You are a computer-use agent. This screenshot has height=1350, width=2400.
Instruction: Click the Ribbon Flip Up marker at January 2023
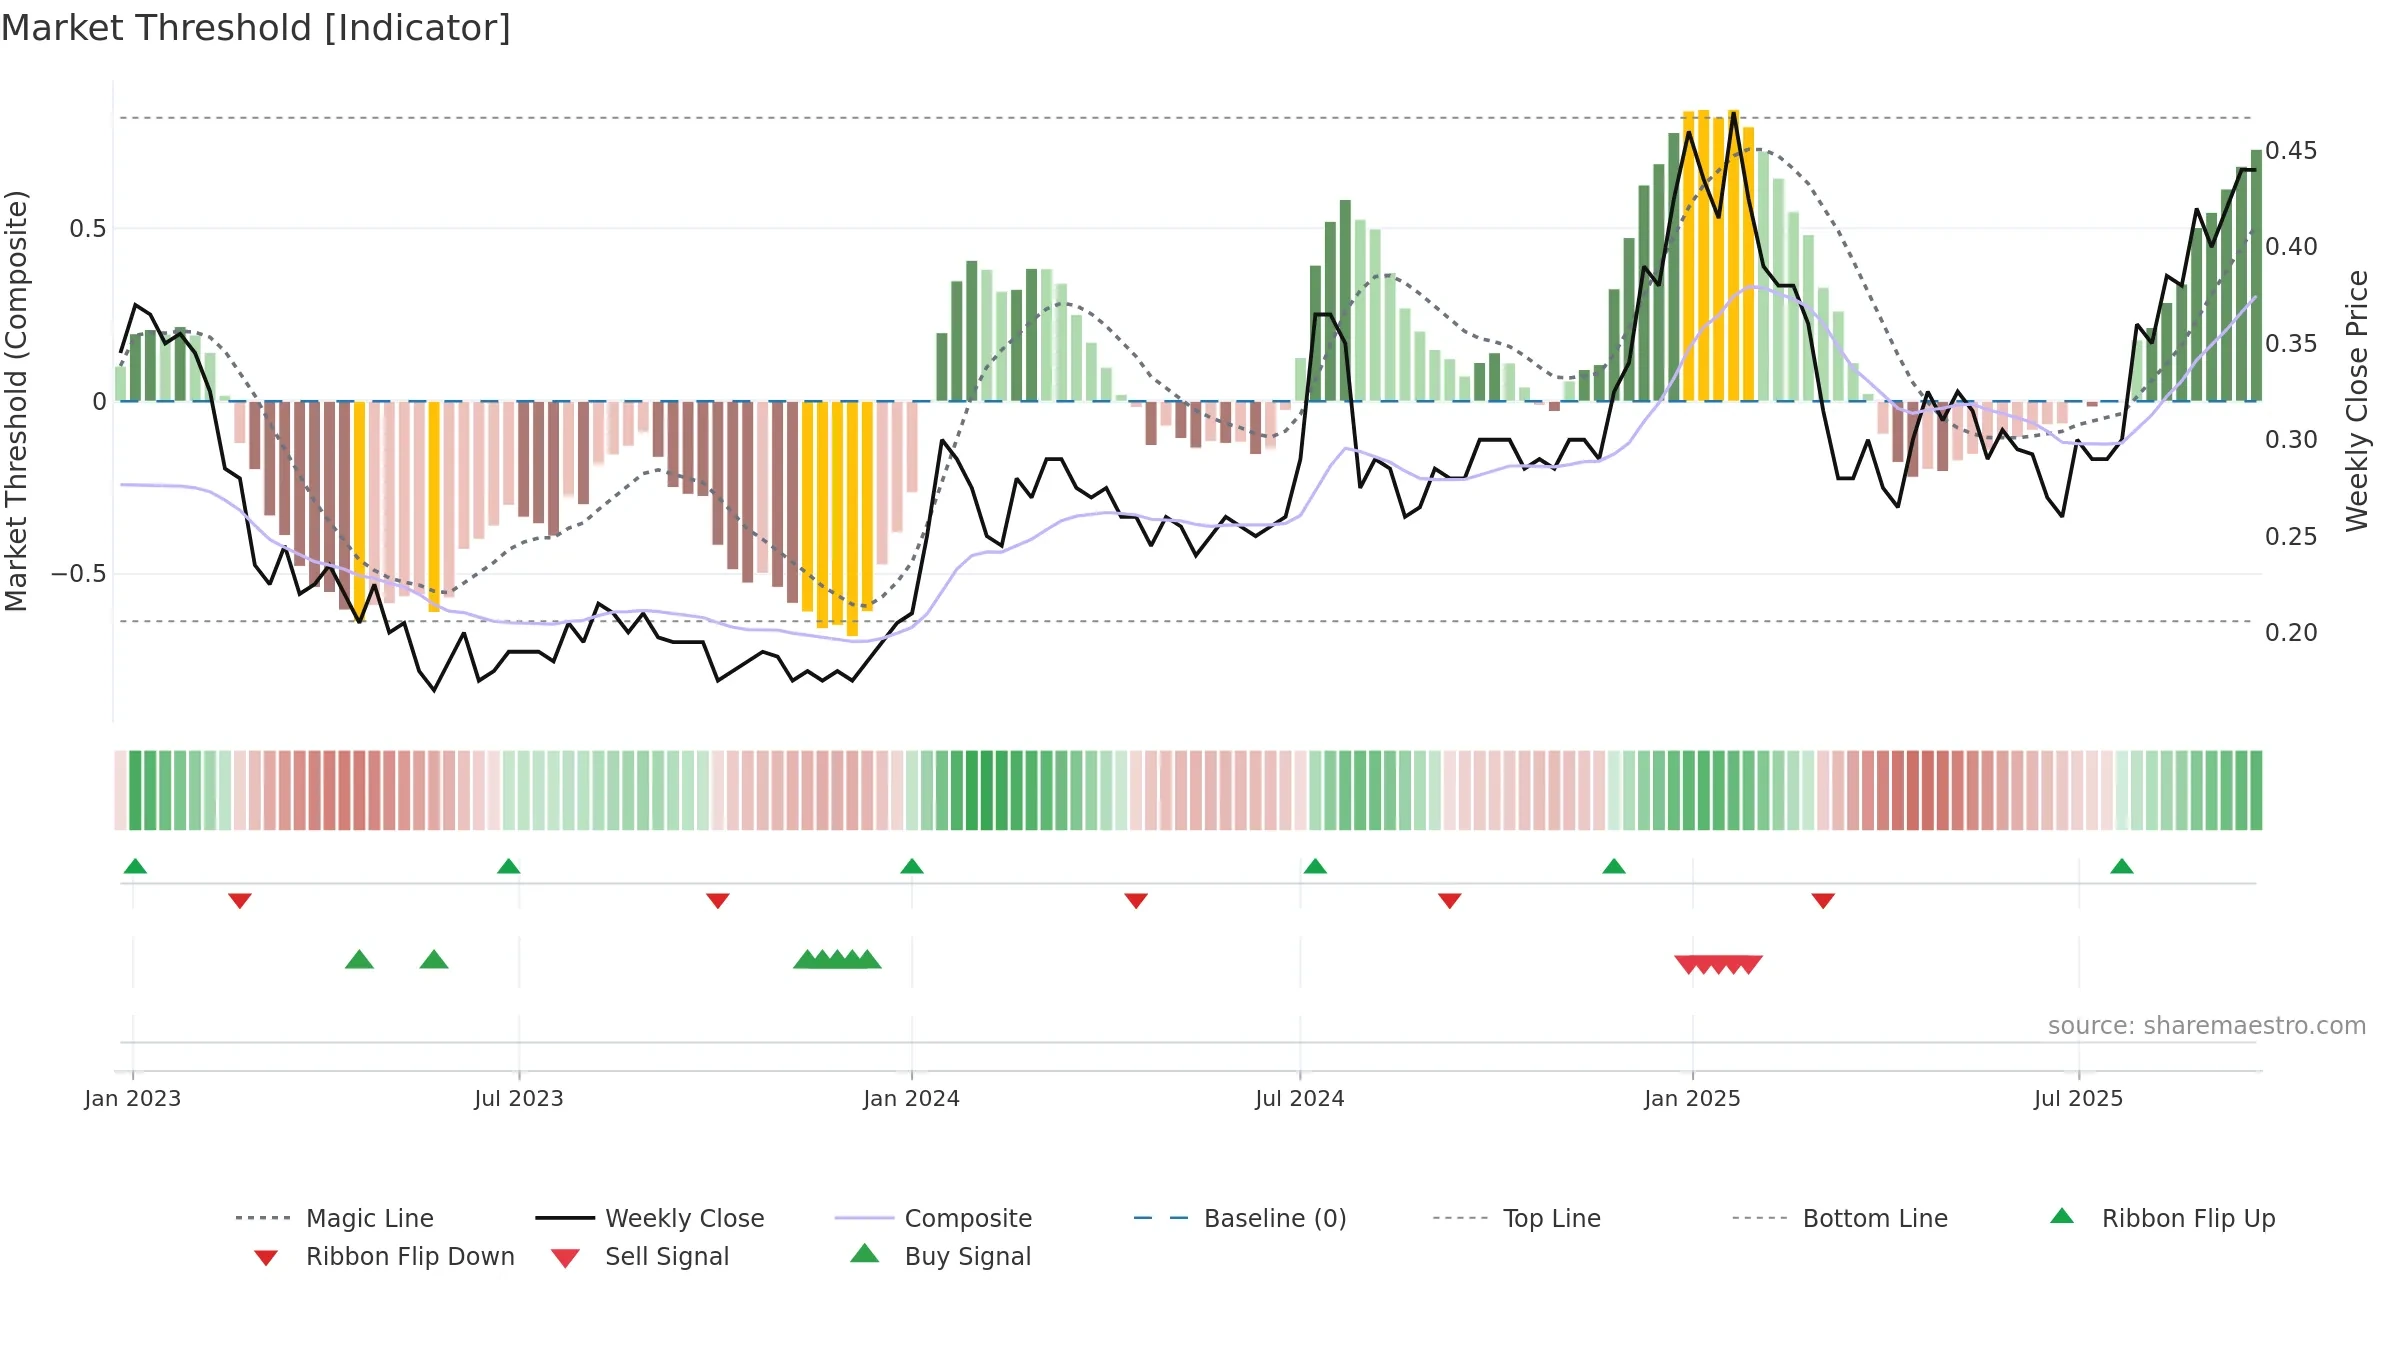[x=135, y=866]
